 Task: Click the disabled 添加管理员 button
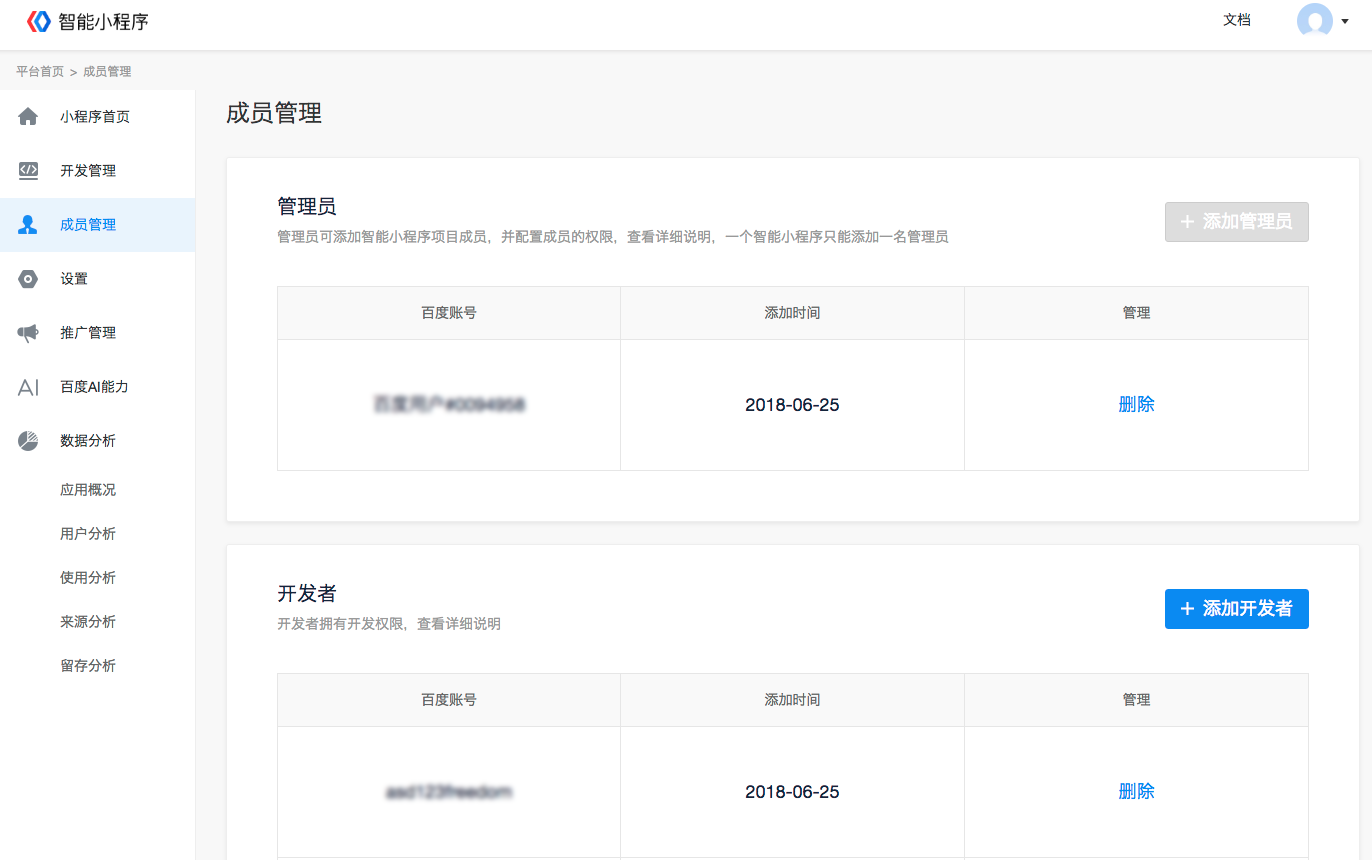(x=1237, y=222)
